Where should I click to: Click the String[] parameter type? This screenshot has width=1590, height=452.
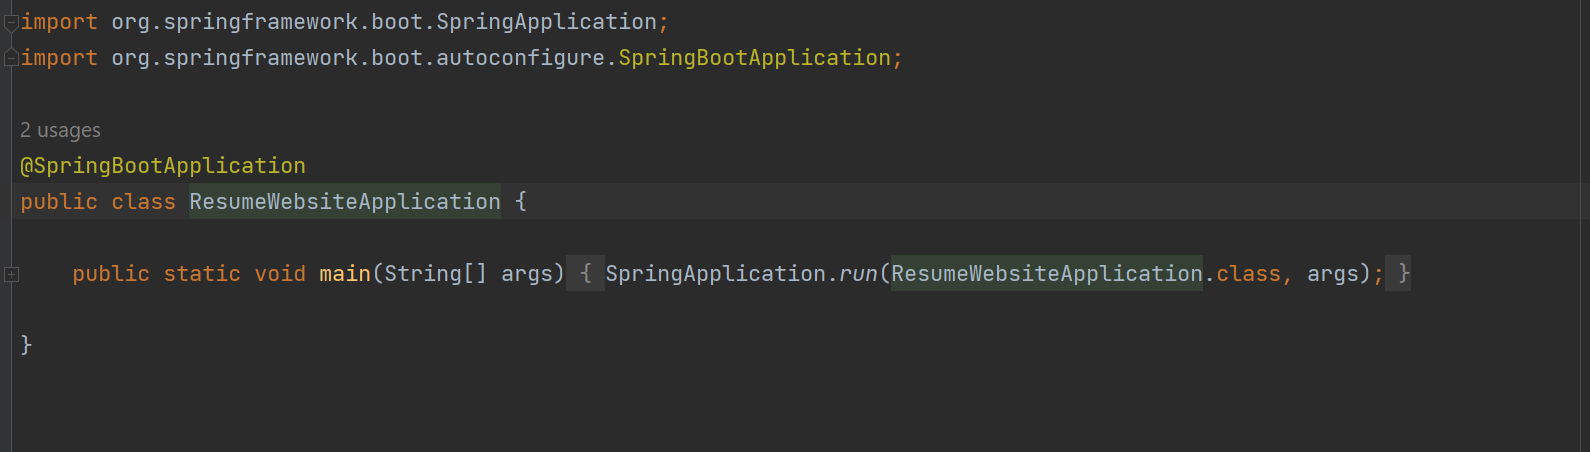[436, 274]
